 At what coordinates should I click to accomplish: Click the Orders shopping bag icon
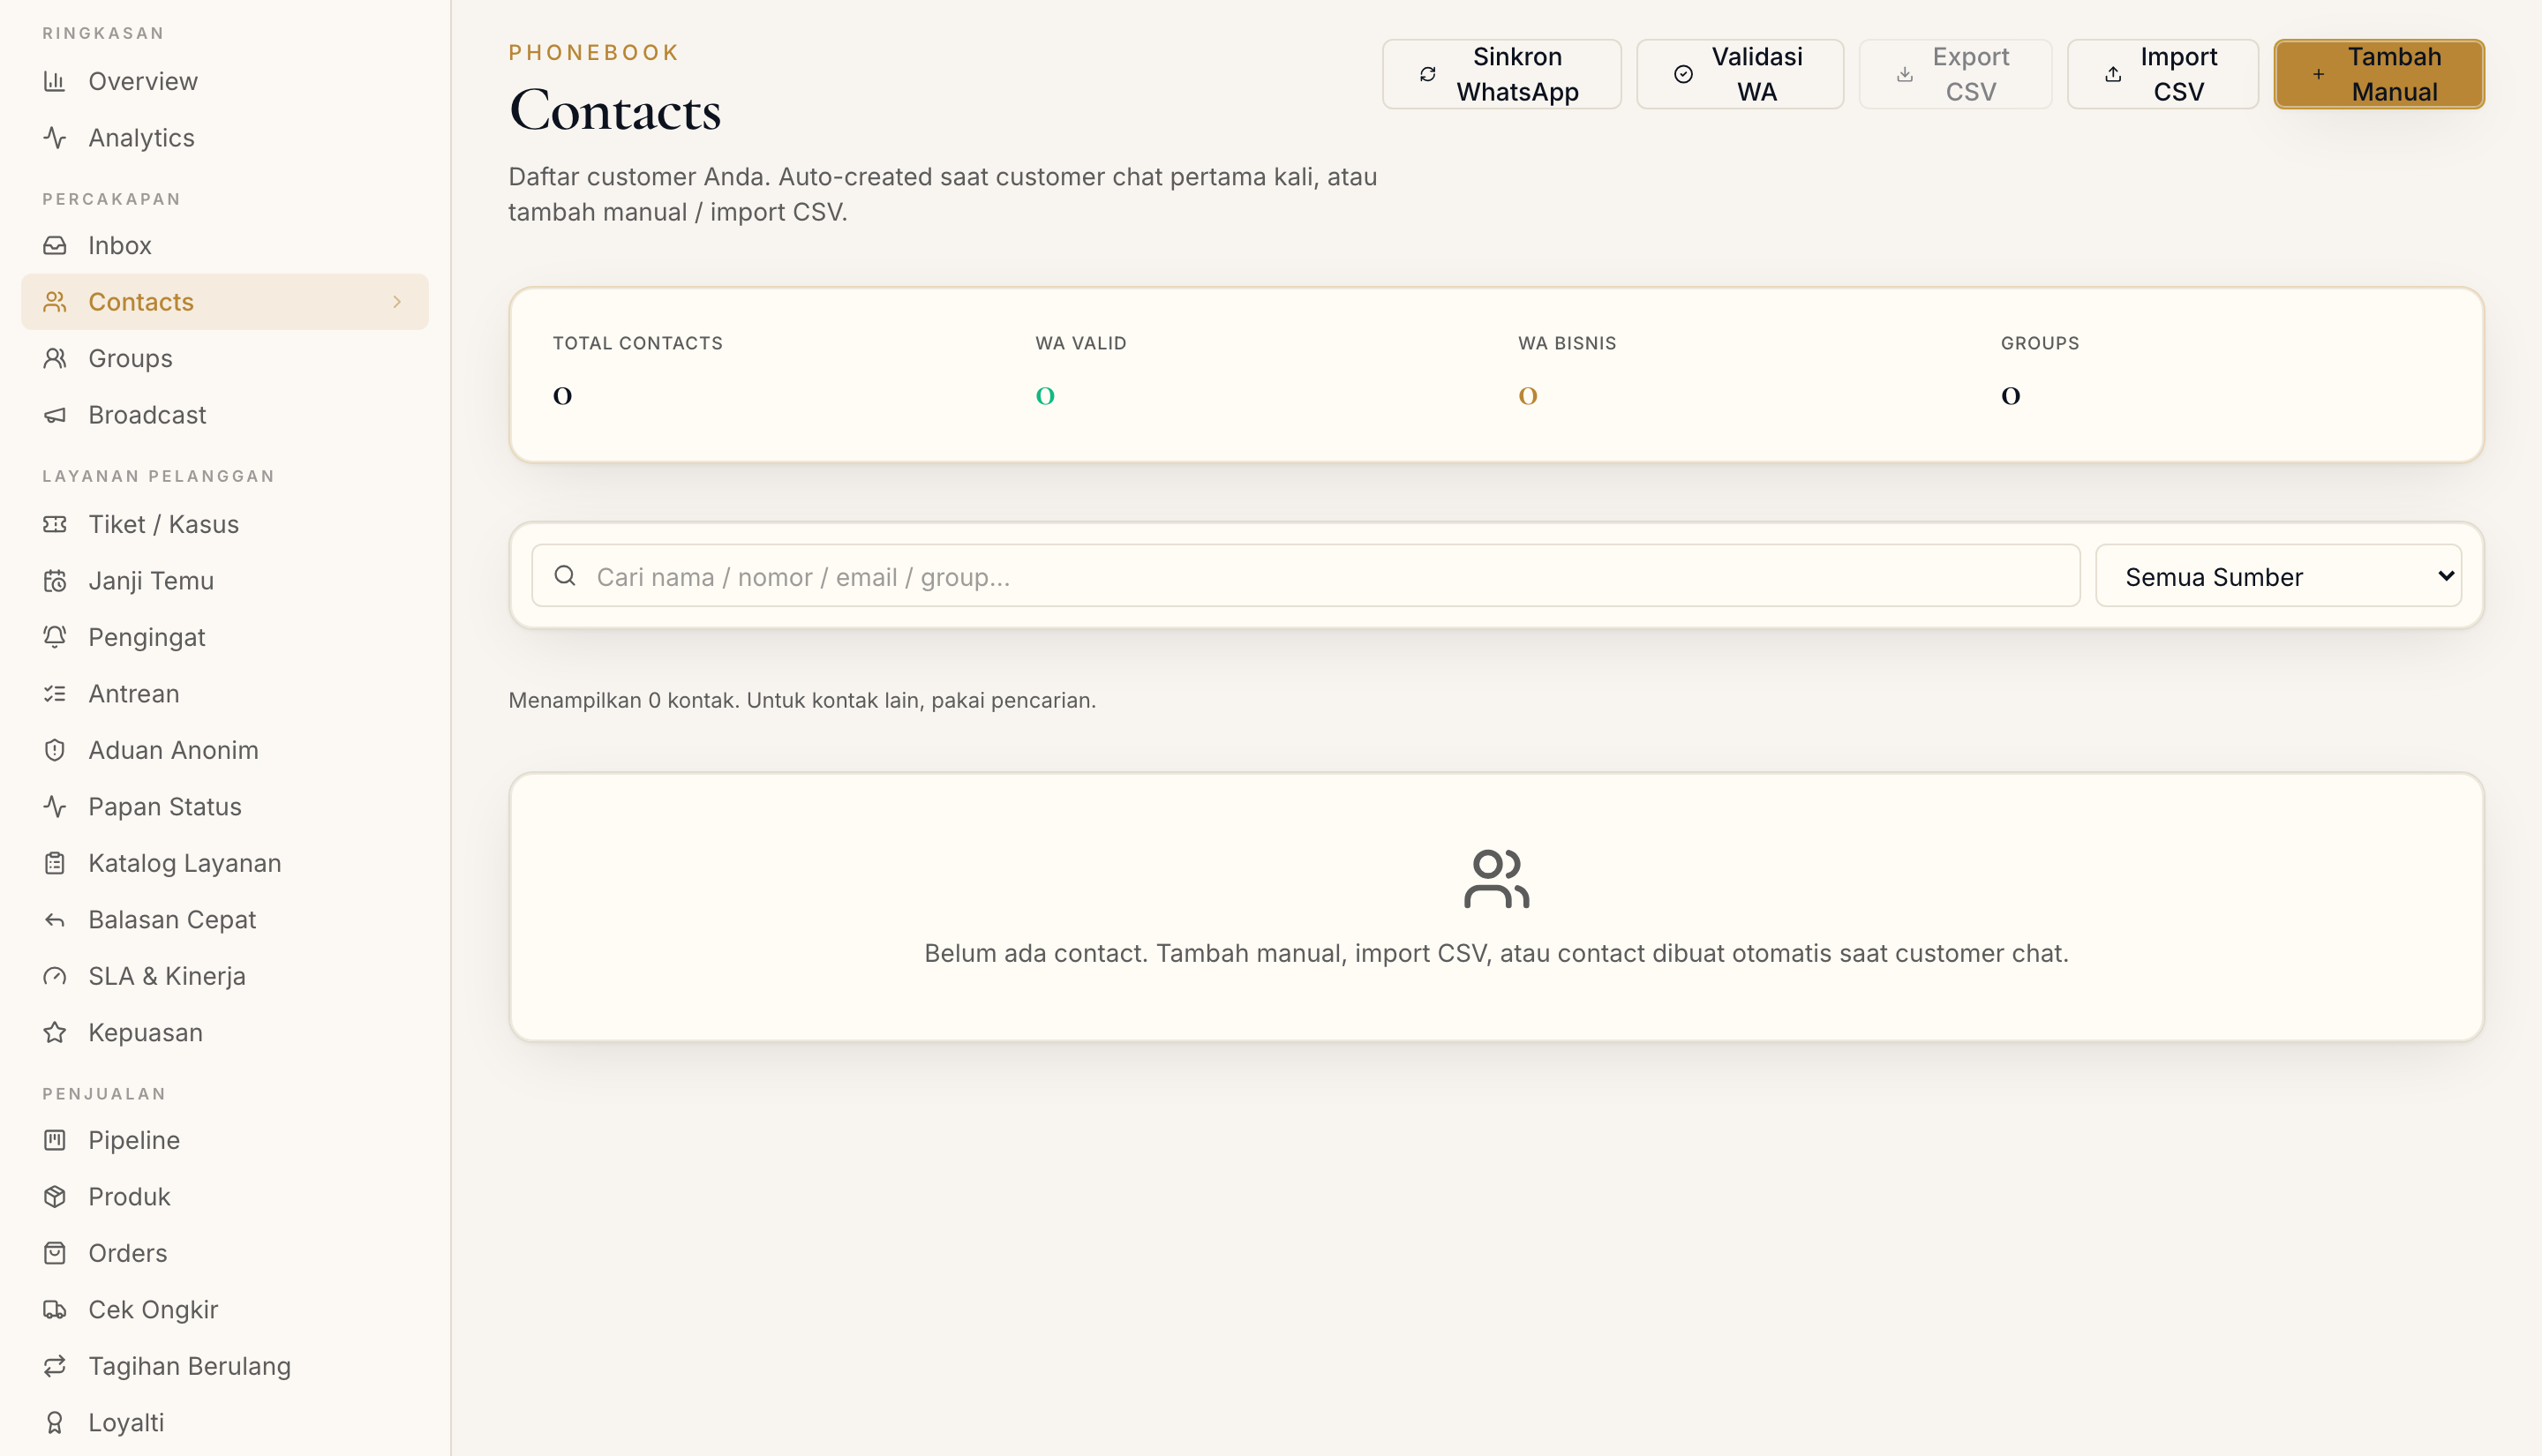pos(55,1253)
